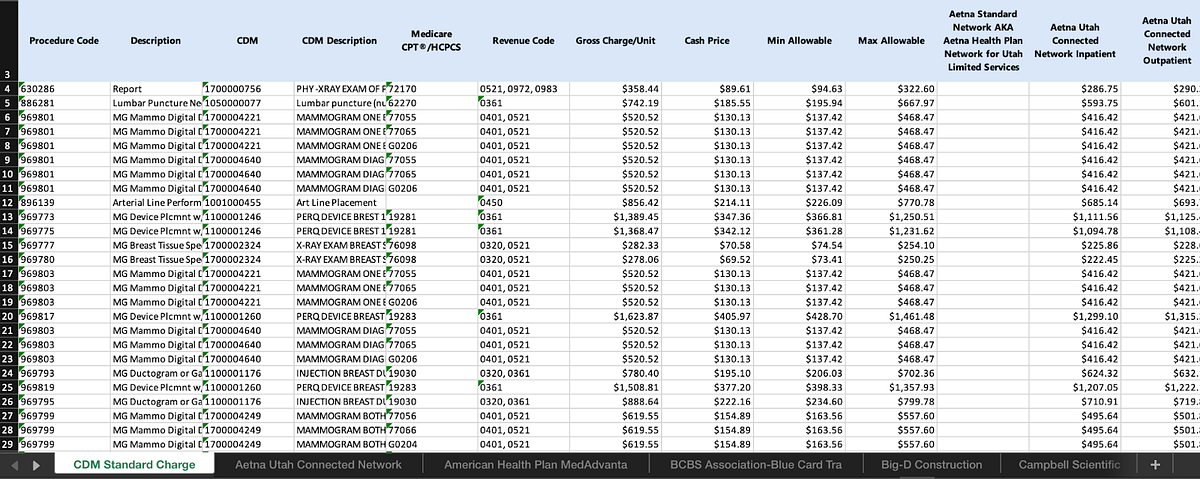
Task: Select the BCBS Association-Blue Card tab
Action: click(752, 465)
